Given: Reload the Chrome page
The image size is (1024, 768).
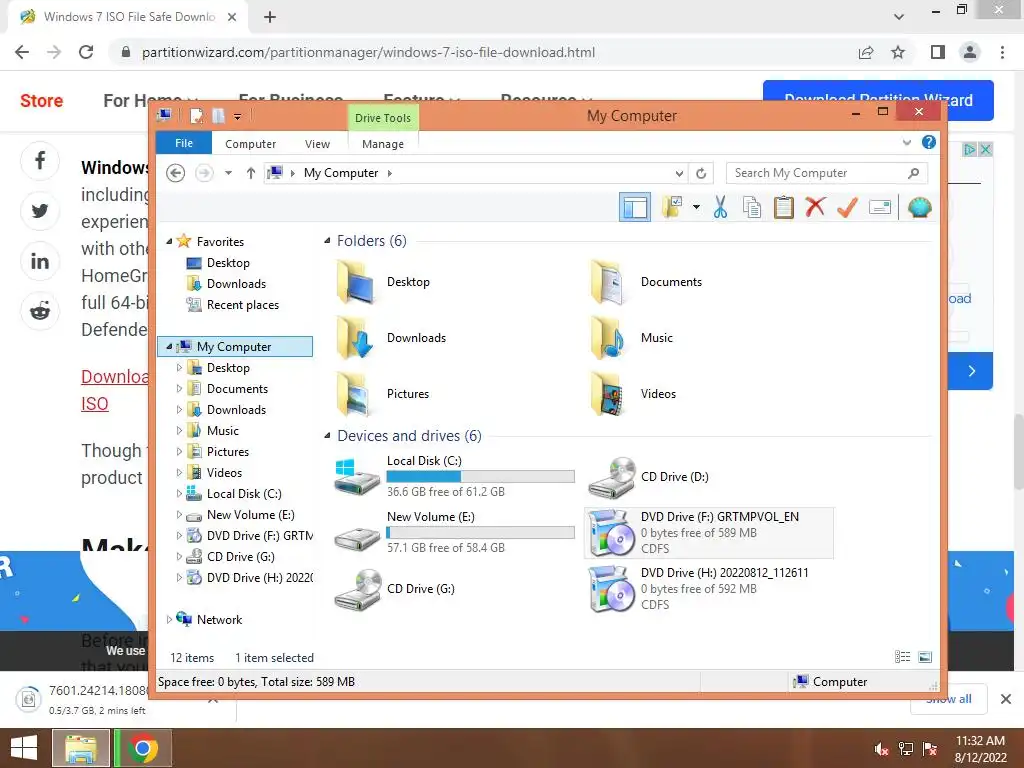Looking at the screenshot, I should point(86,52).
